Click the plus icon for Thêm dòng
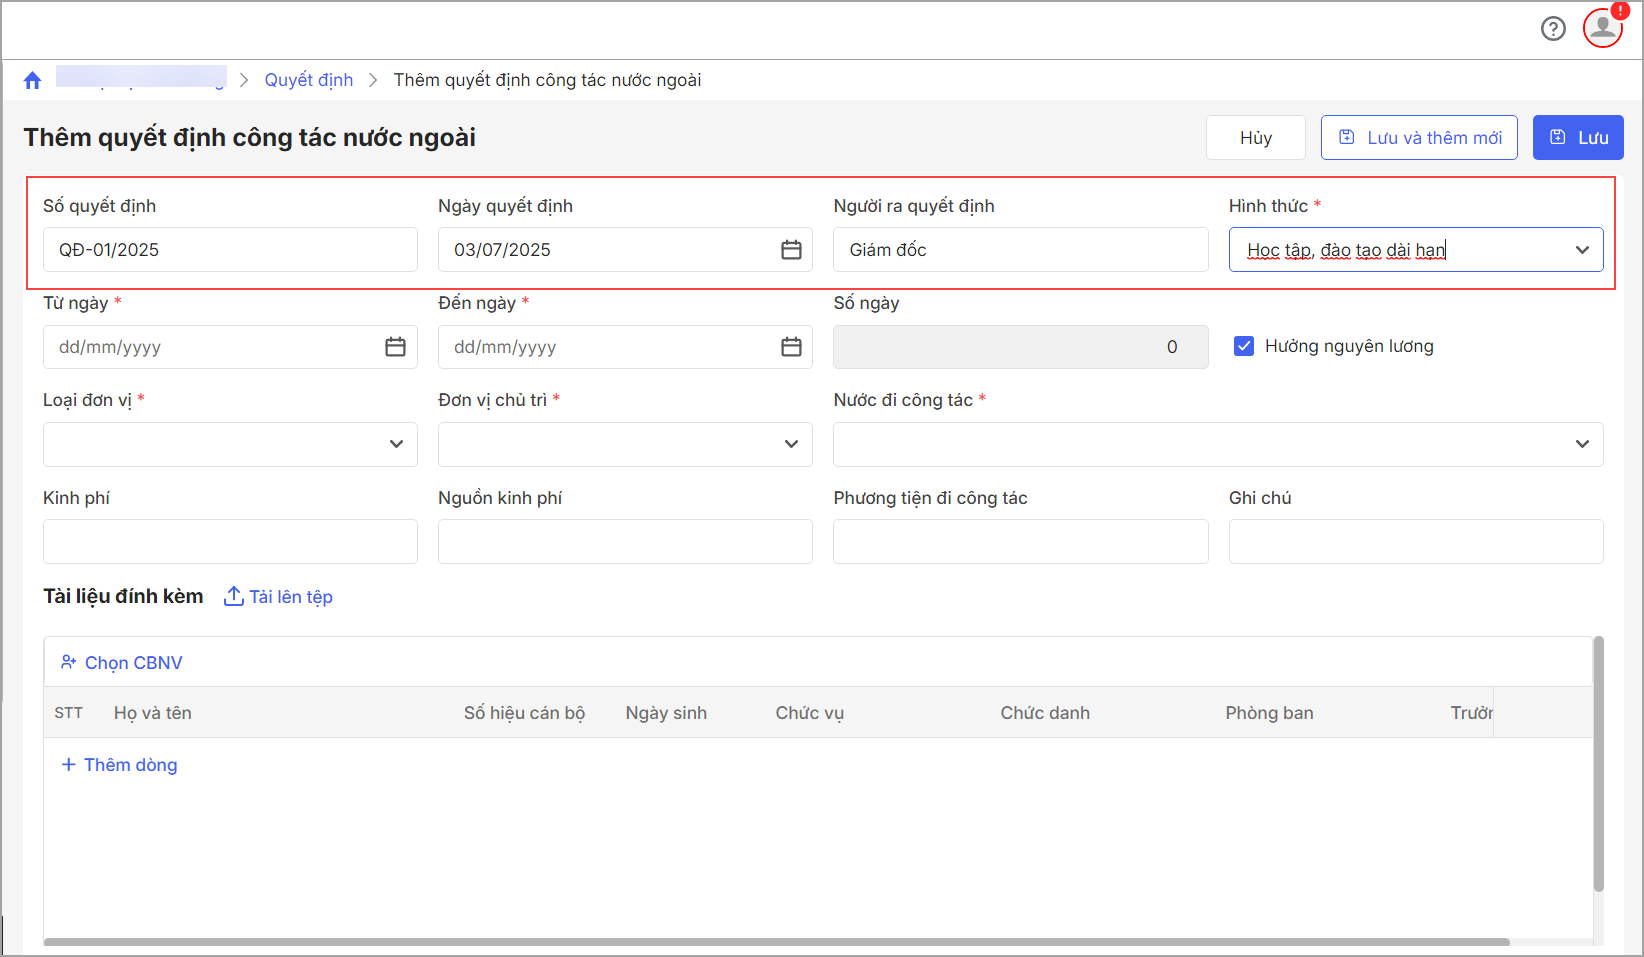The height and width of the screenshot is (957, 1644). (69, 765)
